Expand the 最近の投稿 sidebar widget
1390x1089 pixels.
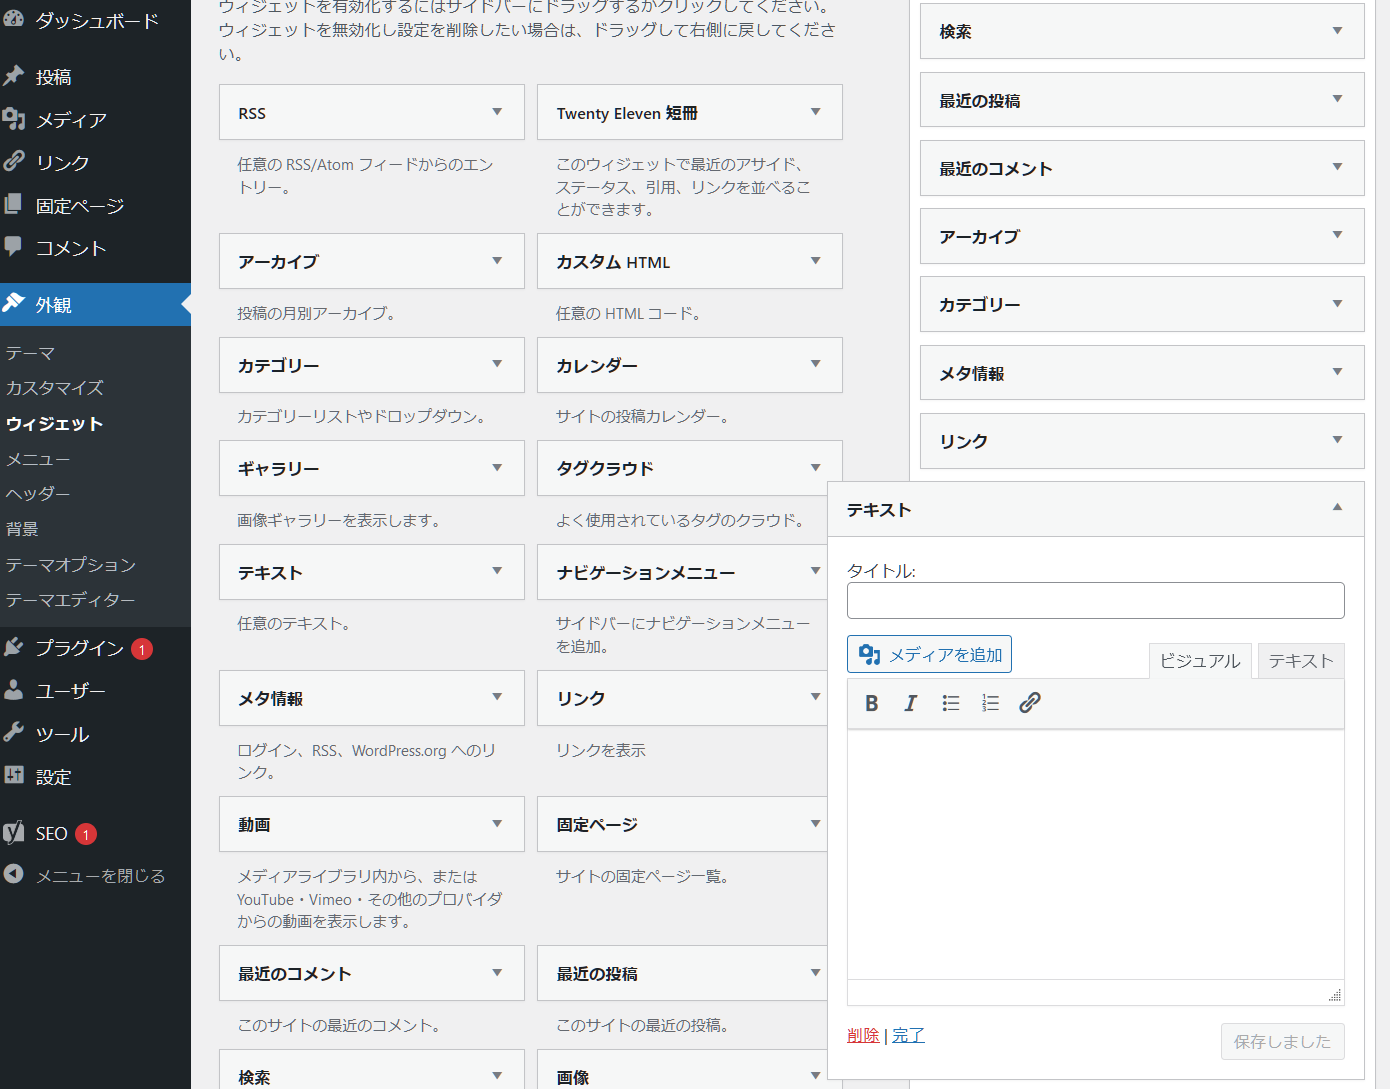tap(1337, 100)
